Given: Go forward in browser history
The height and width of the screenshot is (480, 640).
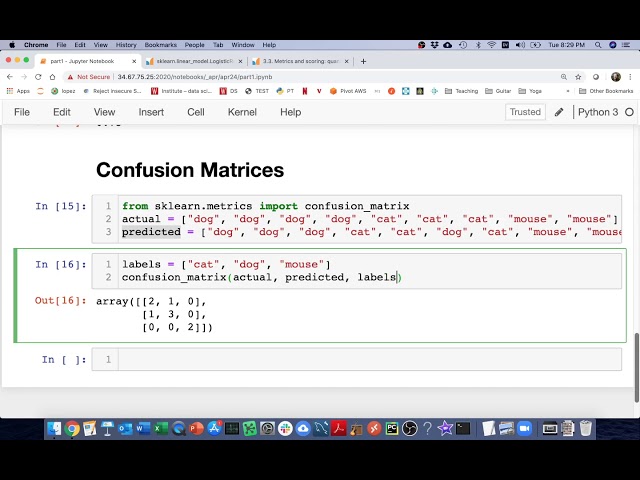Looking at the screenshot, I should 24,77.
